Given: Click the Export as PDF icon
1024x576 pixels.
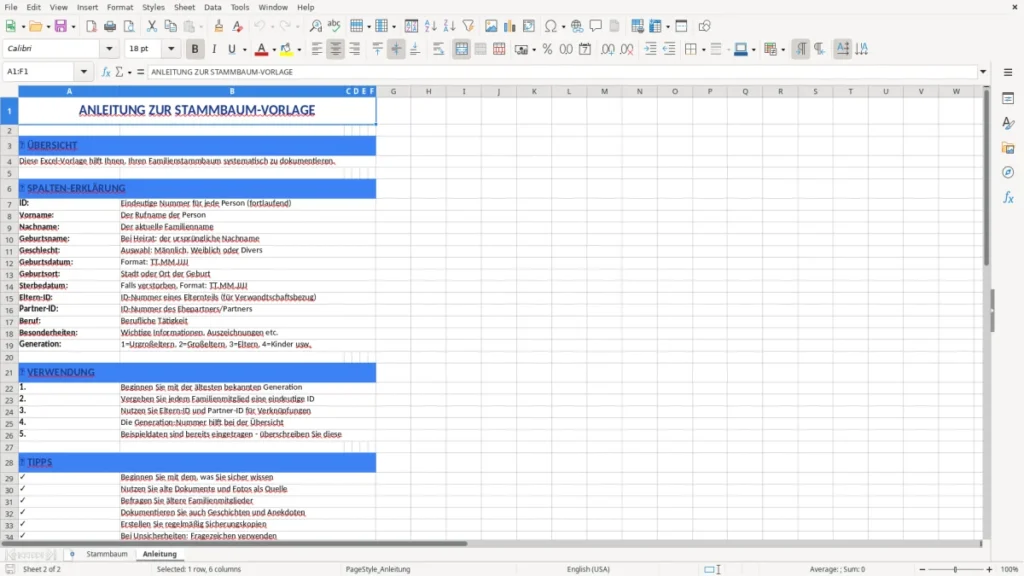Looking at the screenshot, I should (91, 26).
